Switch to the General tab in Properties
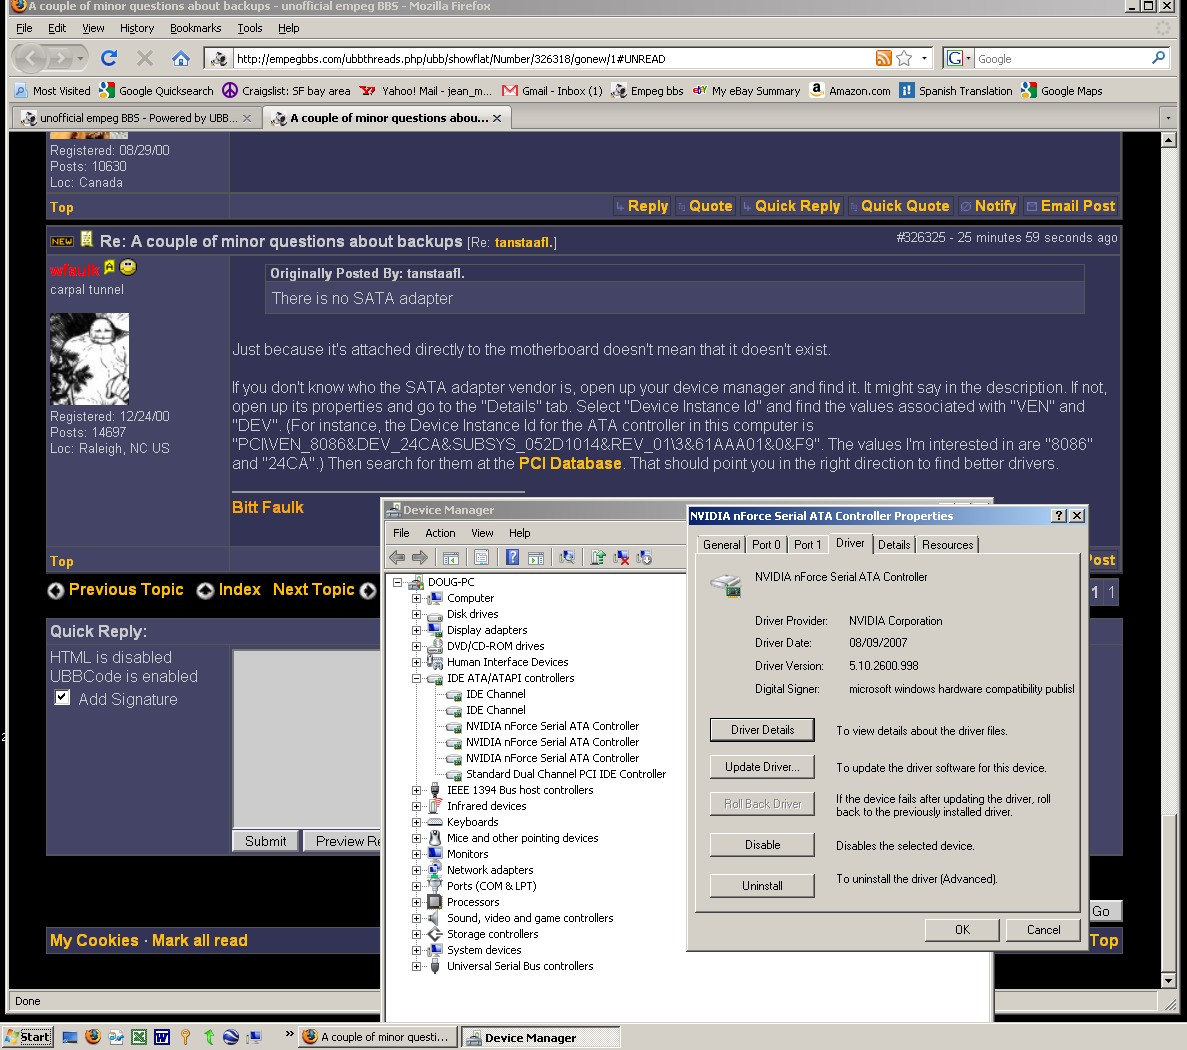 (x=721, y=545)
